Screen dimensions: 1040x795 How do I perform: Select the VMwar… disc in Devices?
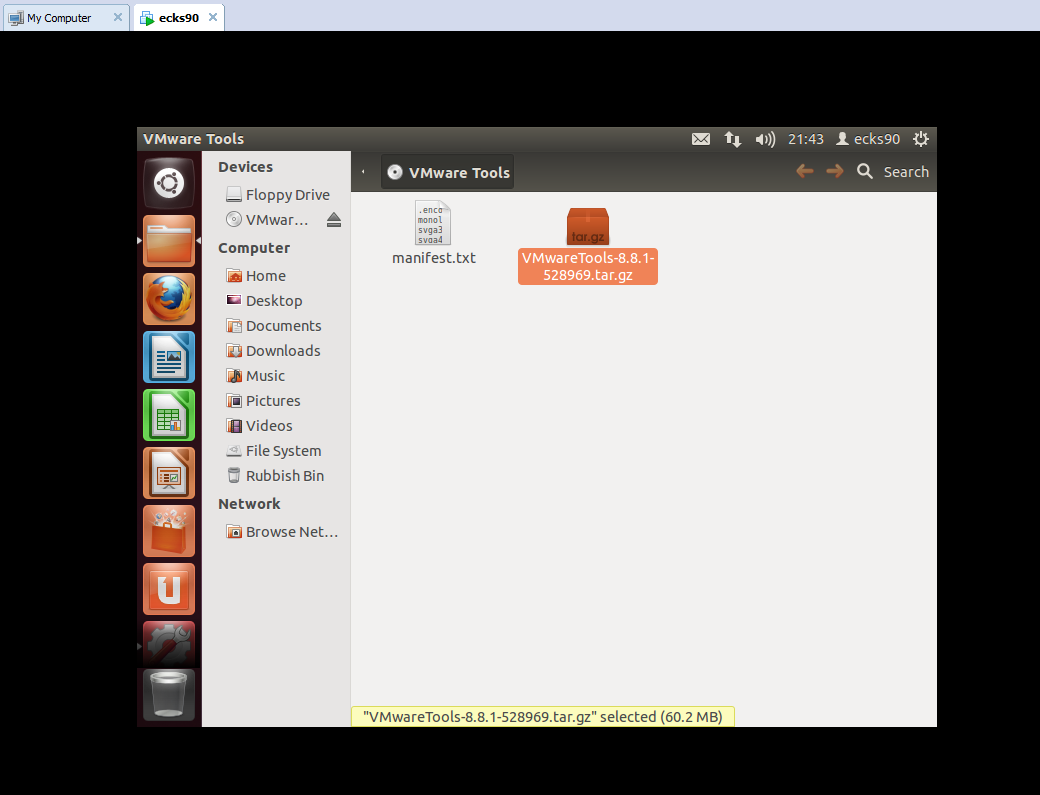(x=267, y=220)
